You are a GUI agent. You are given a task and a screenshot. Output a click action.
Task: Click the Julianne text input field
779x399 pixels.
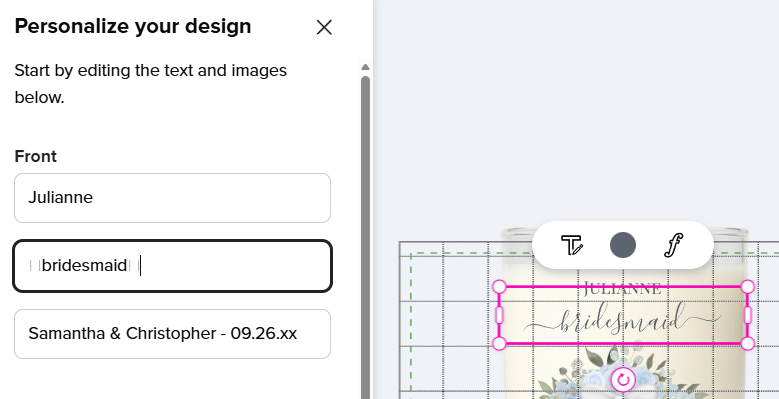point(172,198)
